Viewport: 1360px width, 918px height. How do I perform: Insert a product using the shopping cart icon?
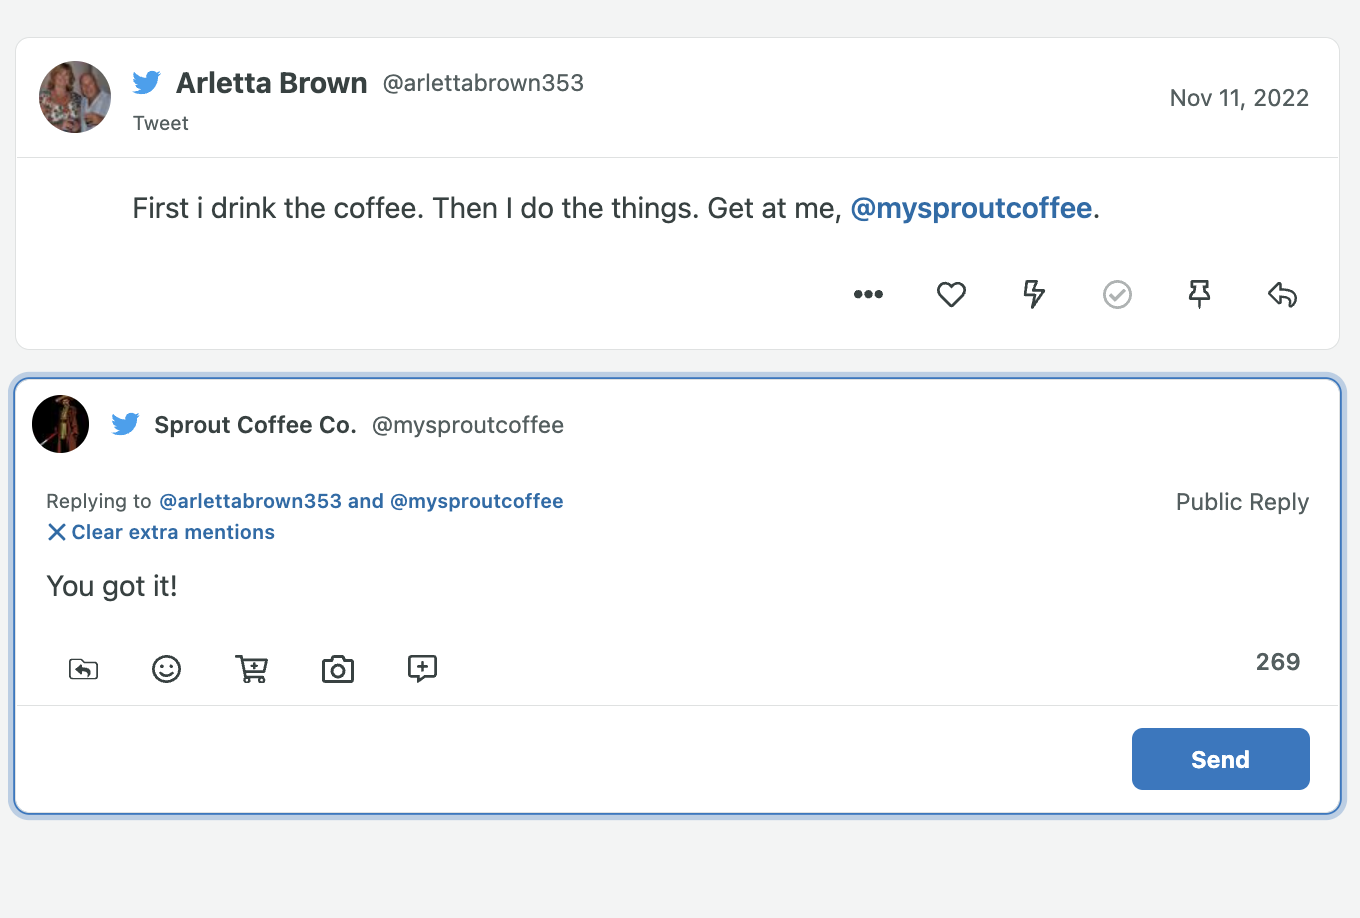pyautogui.click(x=252, y=669)
